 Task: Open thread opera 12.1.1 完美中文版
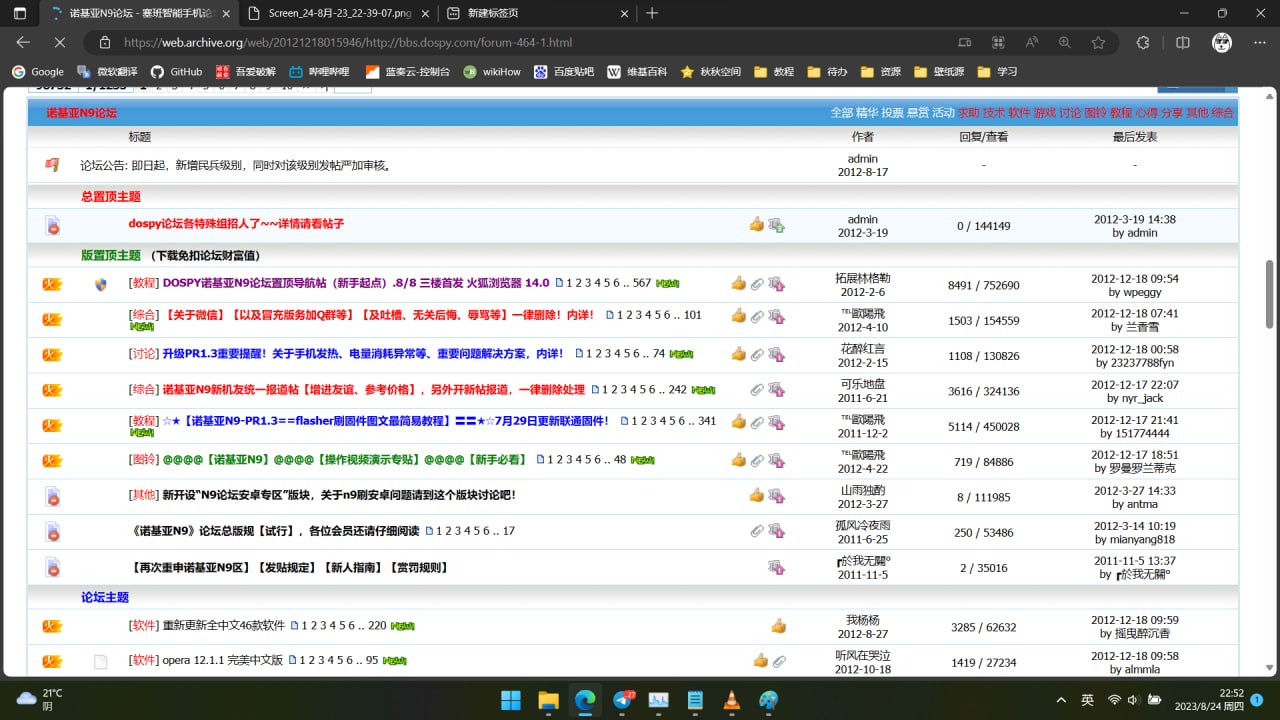[x=222, y=661]
